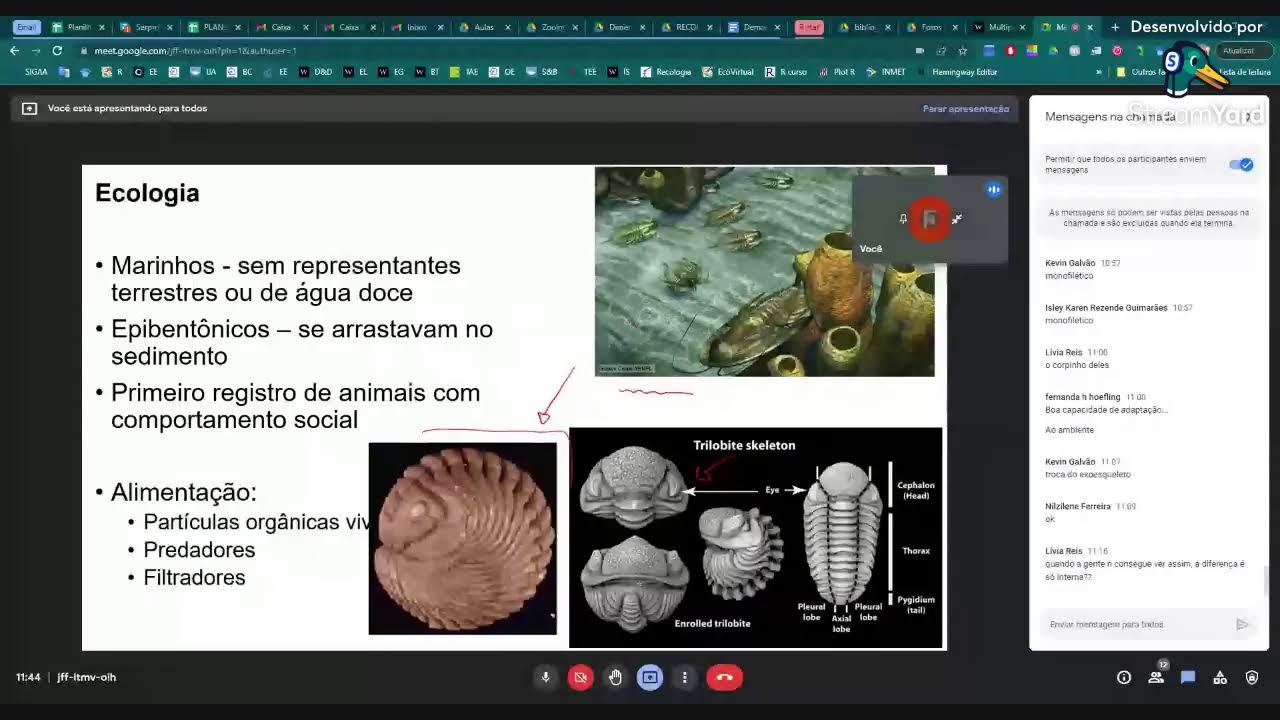Click Lívia Reis message o corpinho deles
Image resolution: width=1280 pixels, height=720 pixels.
[1076, 365]
